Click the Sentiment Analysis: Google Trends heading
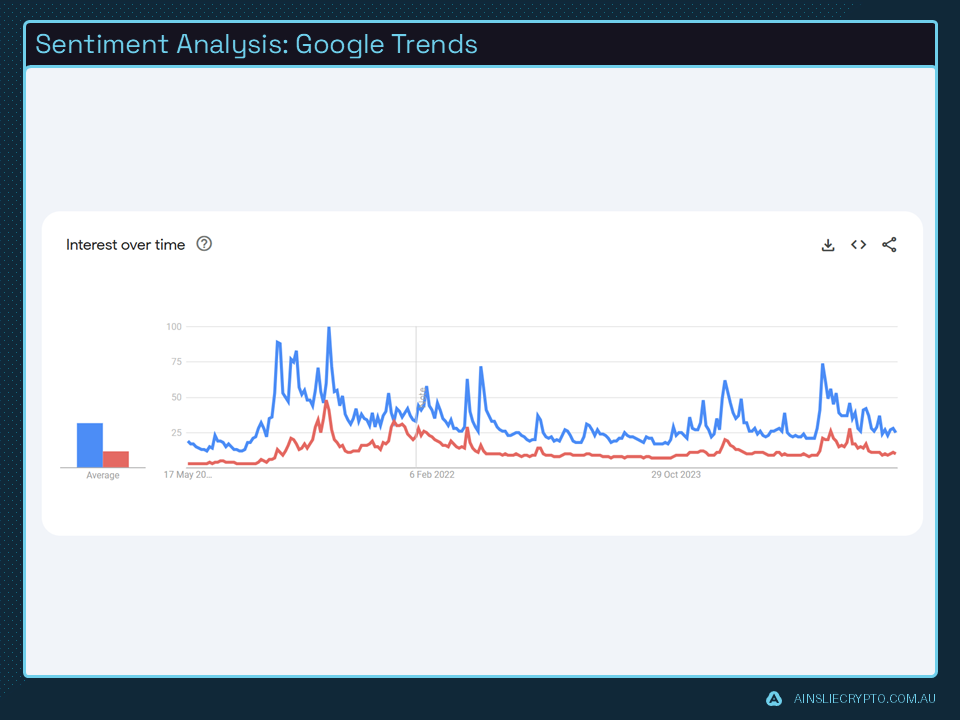Image resolution: width=960 pixels, height=720 pixels. tap(255, 44)
